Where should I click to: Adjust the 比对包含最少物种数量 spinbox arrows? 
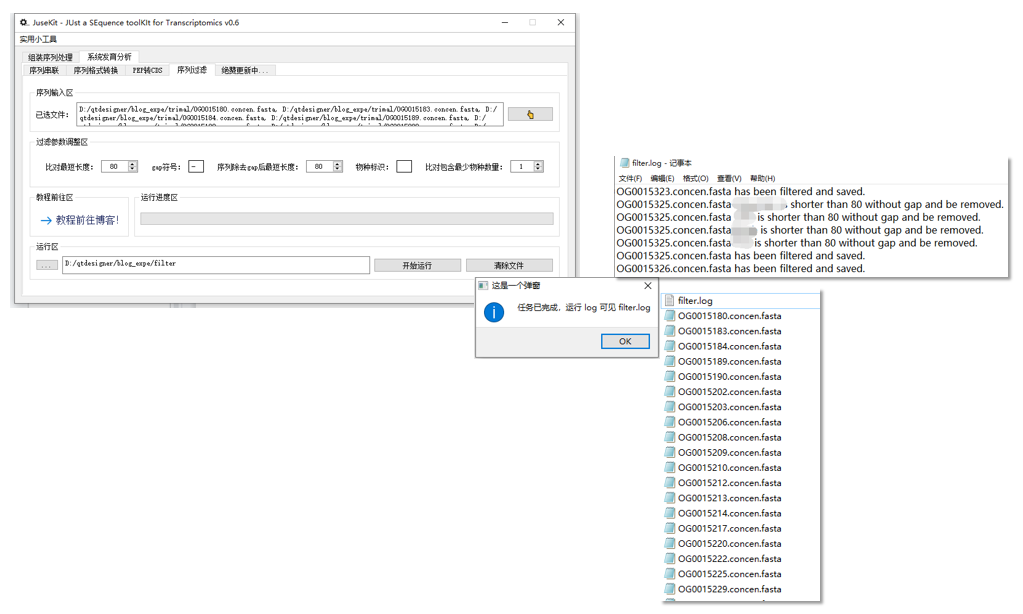click(539, 166)
